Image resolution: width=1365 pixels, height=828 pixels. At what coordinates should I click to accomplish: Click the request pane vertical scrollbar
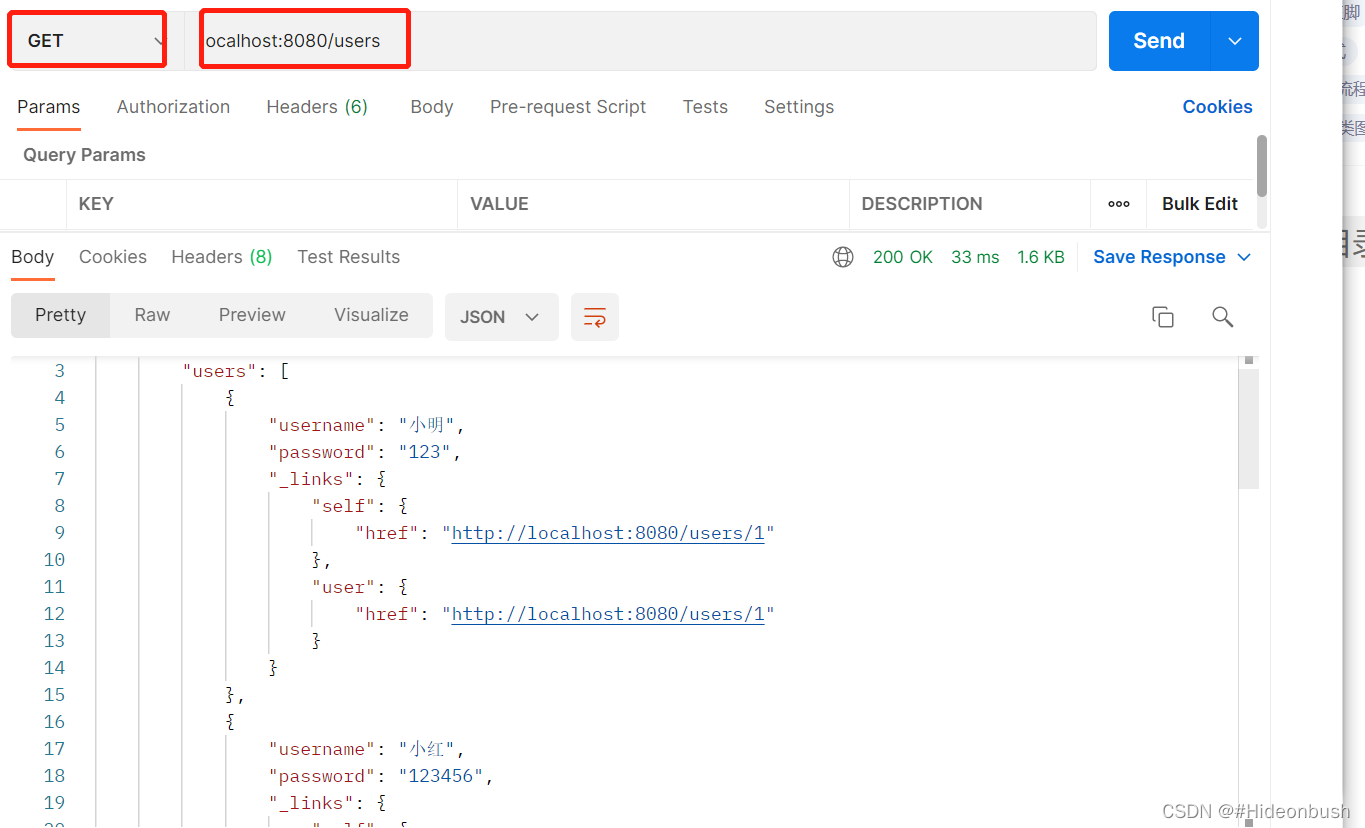click(1262, 166)
